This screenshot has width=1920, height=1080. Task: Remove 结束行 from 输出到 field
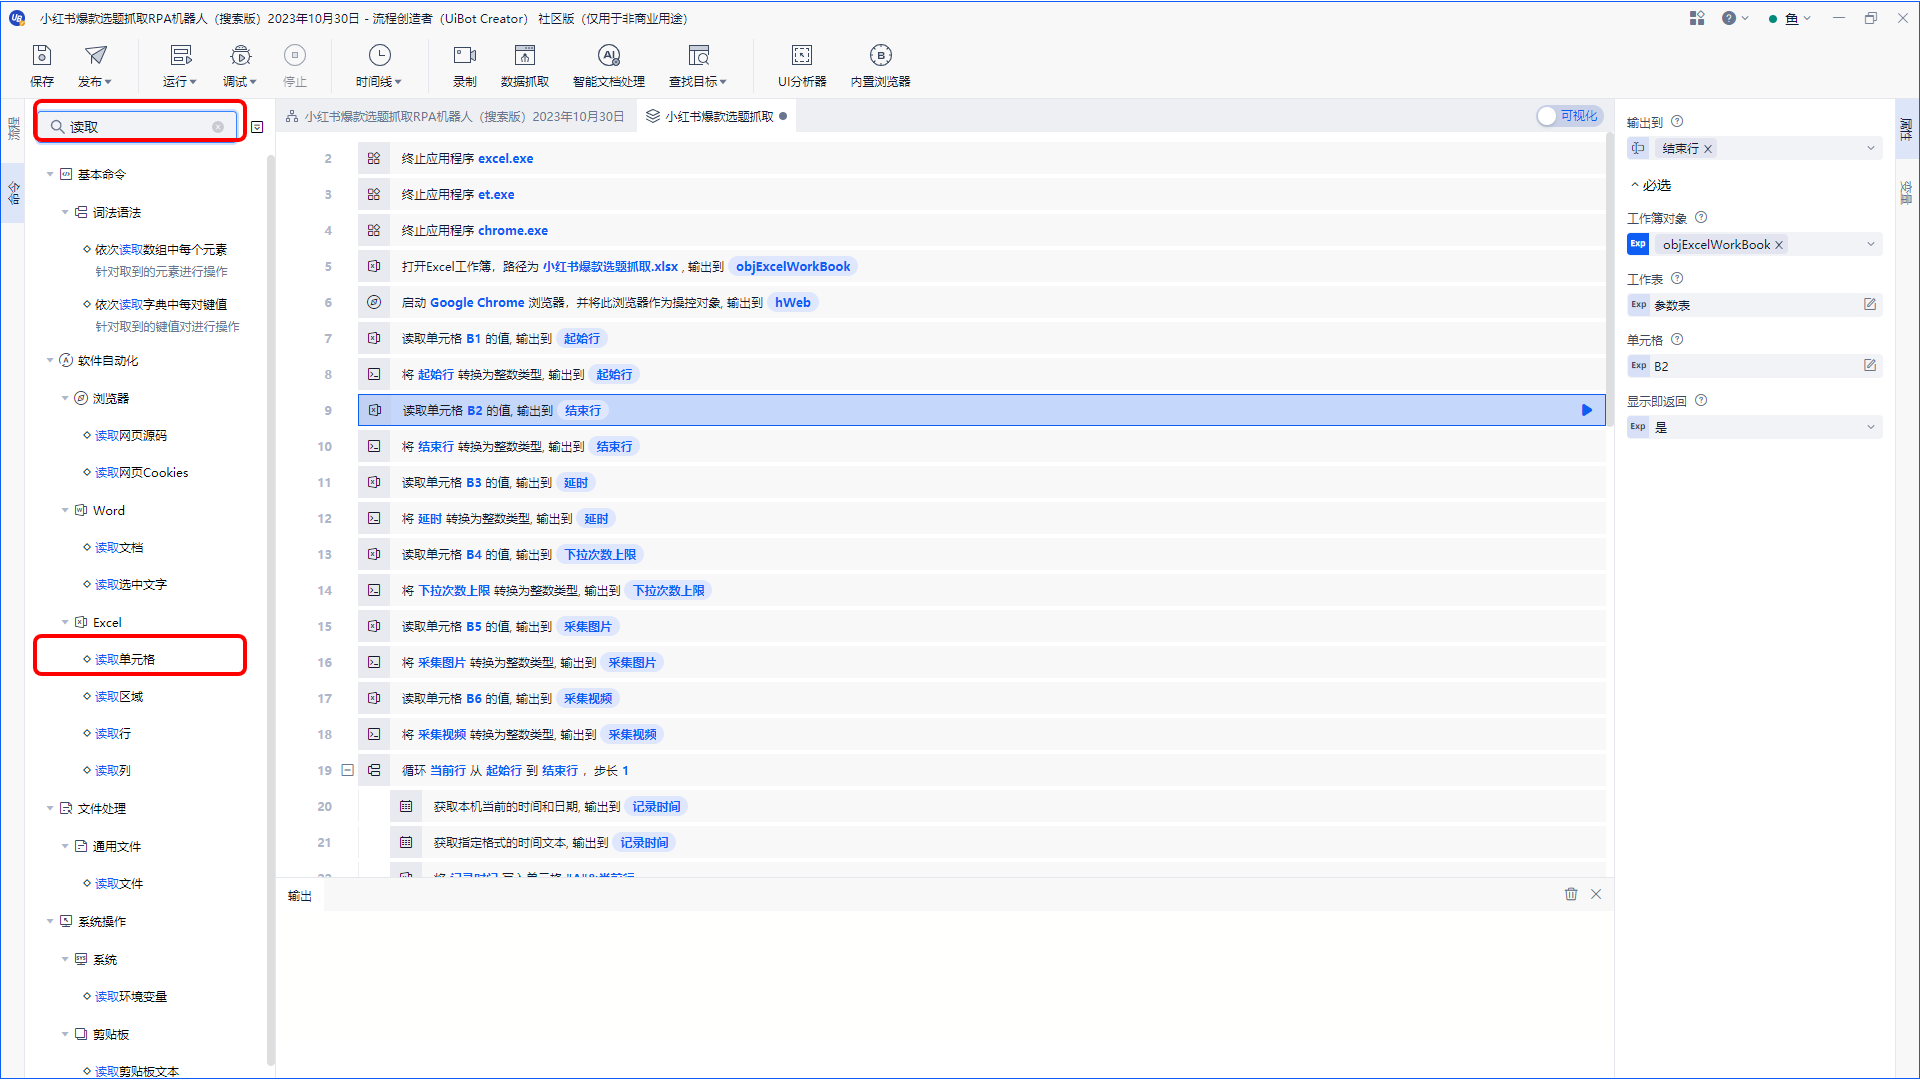point(1708,149)
